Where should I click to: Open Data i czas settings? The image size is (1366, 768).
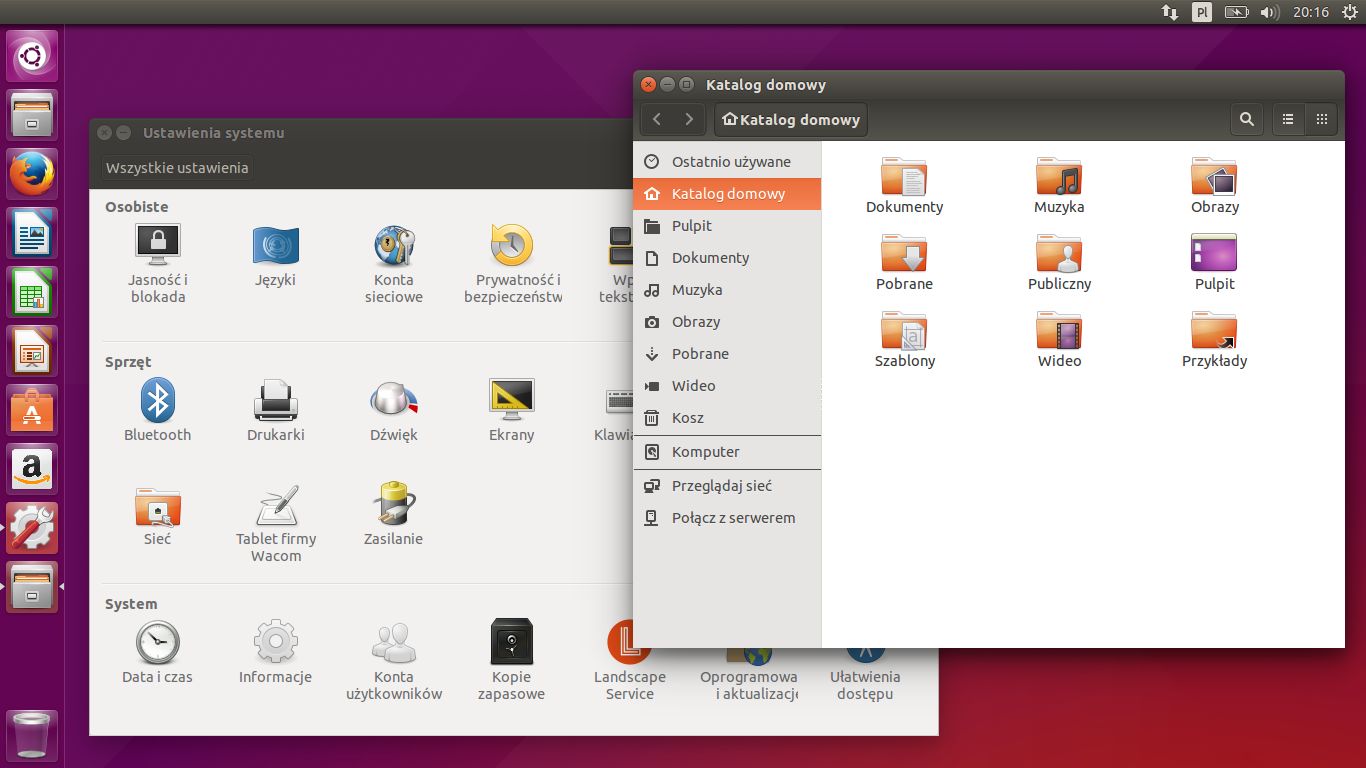(157, 652)
